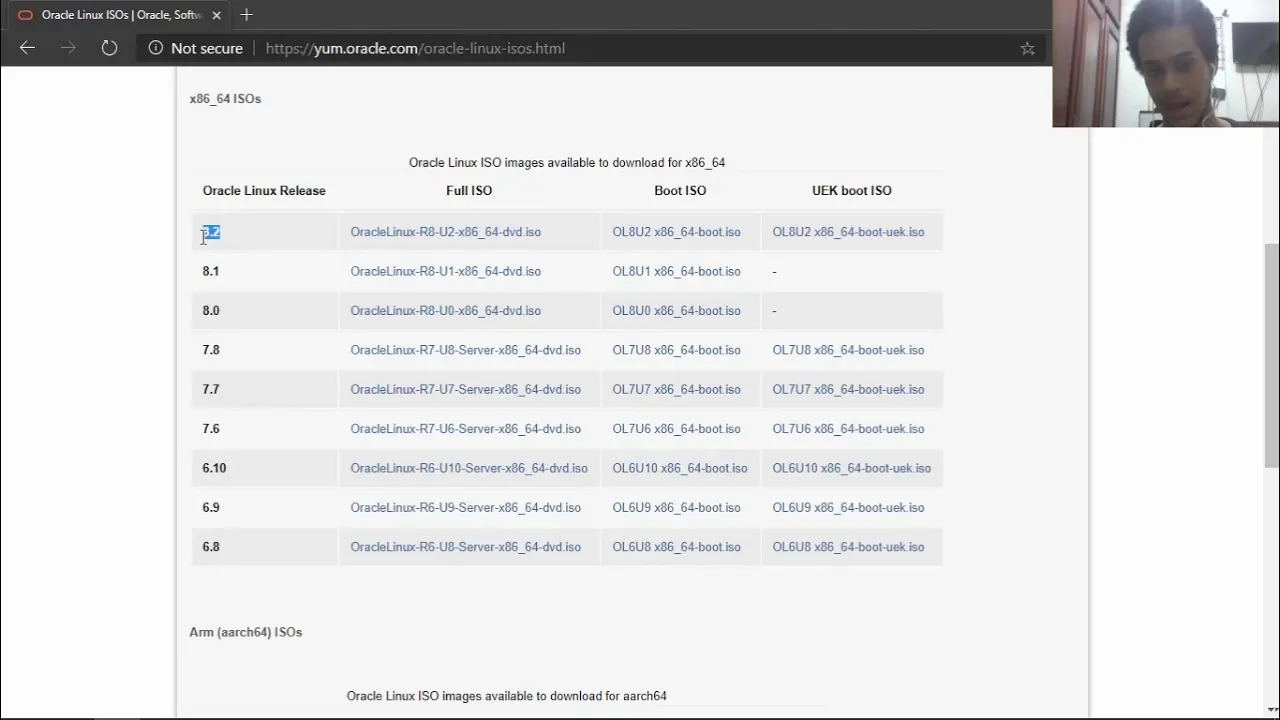Open OL6U10 x86_64-boot.iso link

pos(680,468)
